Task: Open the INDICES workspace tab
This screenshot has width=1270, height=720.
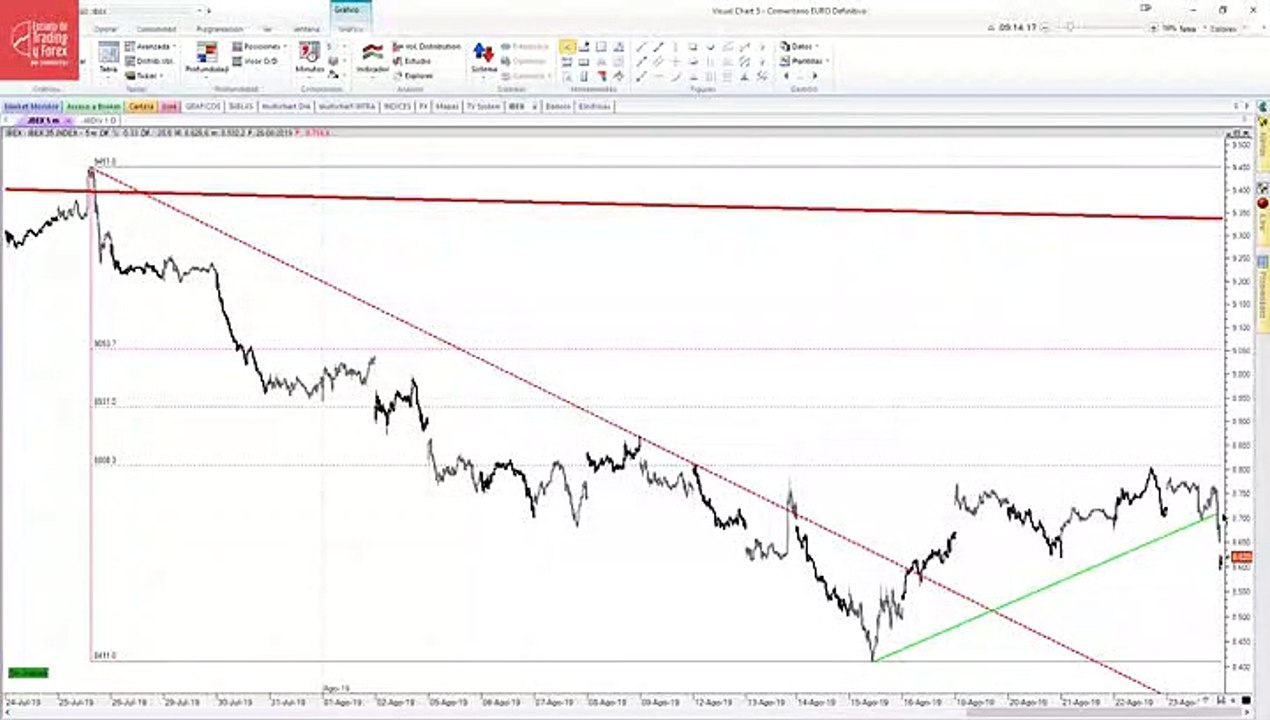Action: (398, 106)
